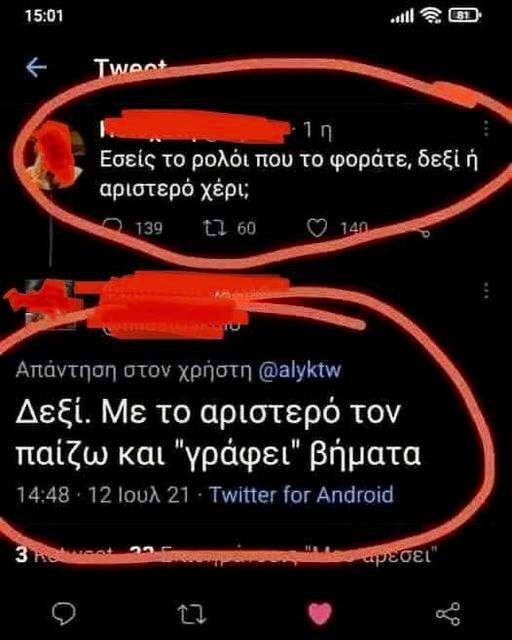This screenshot has width=512, height=640.
Task: Retweet the first tweet with 60 retweets
Action: 214,228
